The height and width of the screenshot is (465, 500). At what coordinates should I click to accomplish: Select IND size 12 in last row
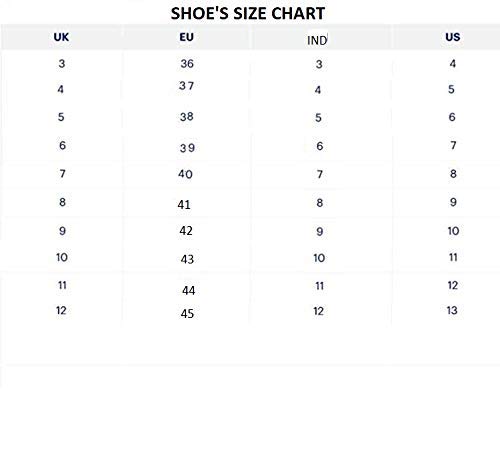pyautogui.click(x=319, y=311)
